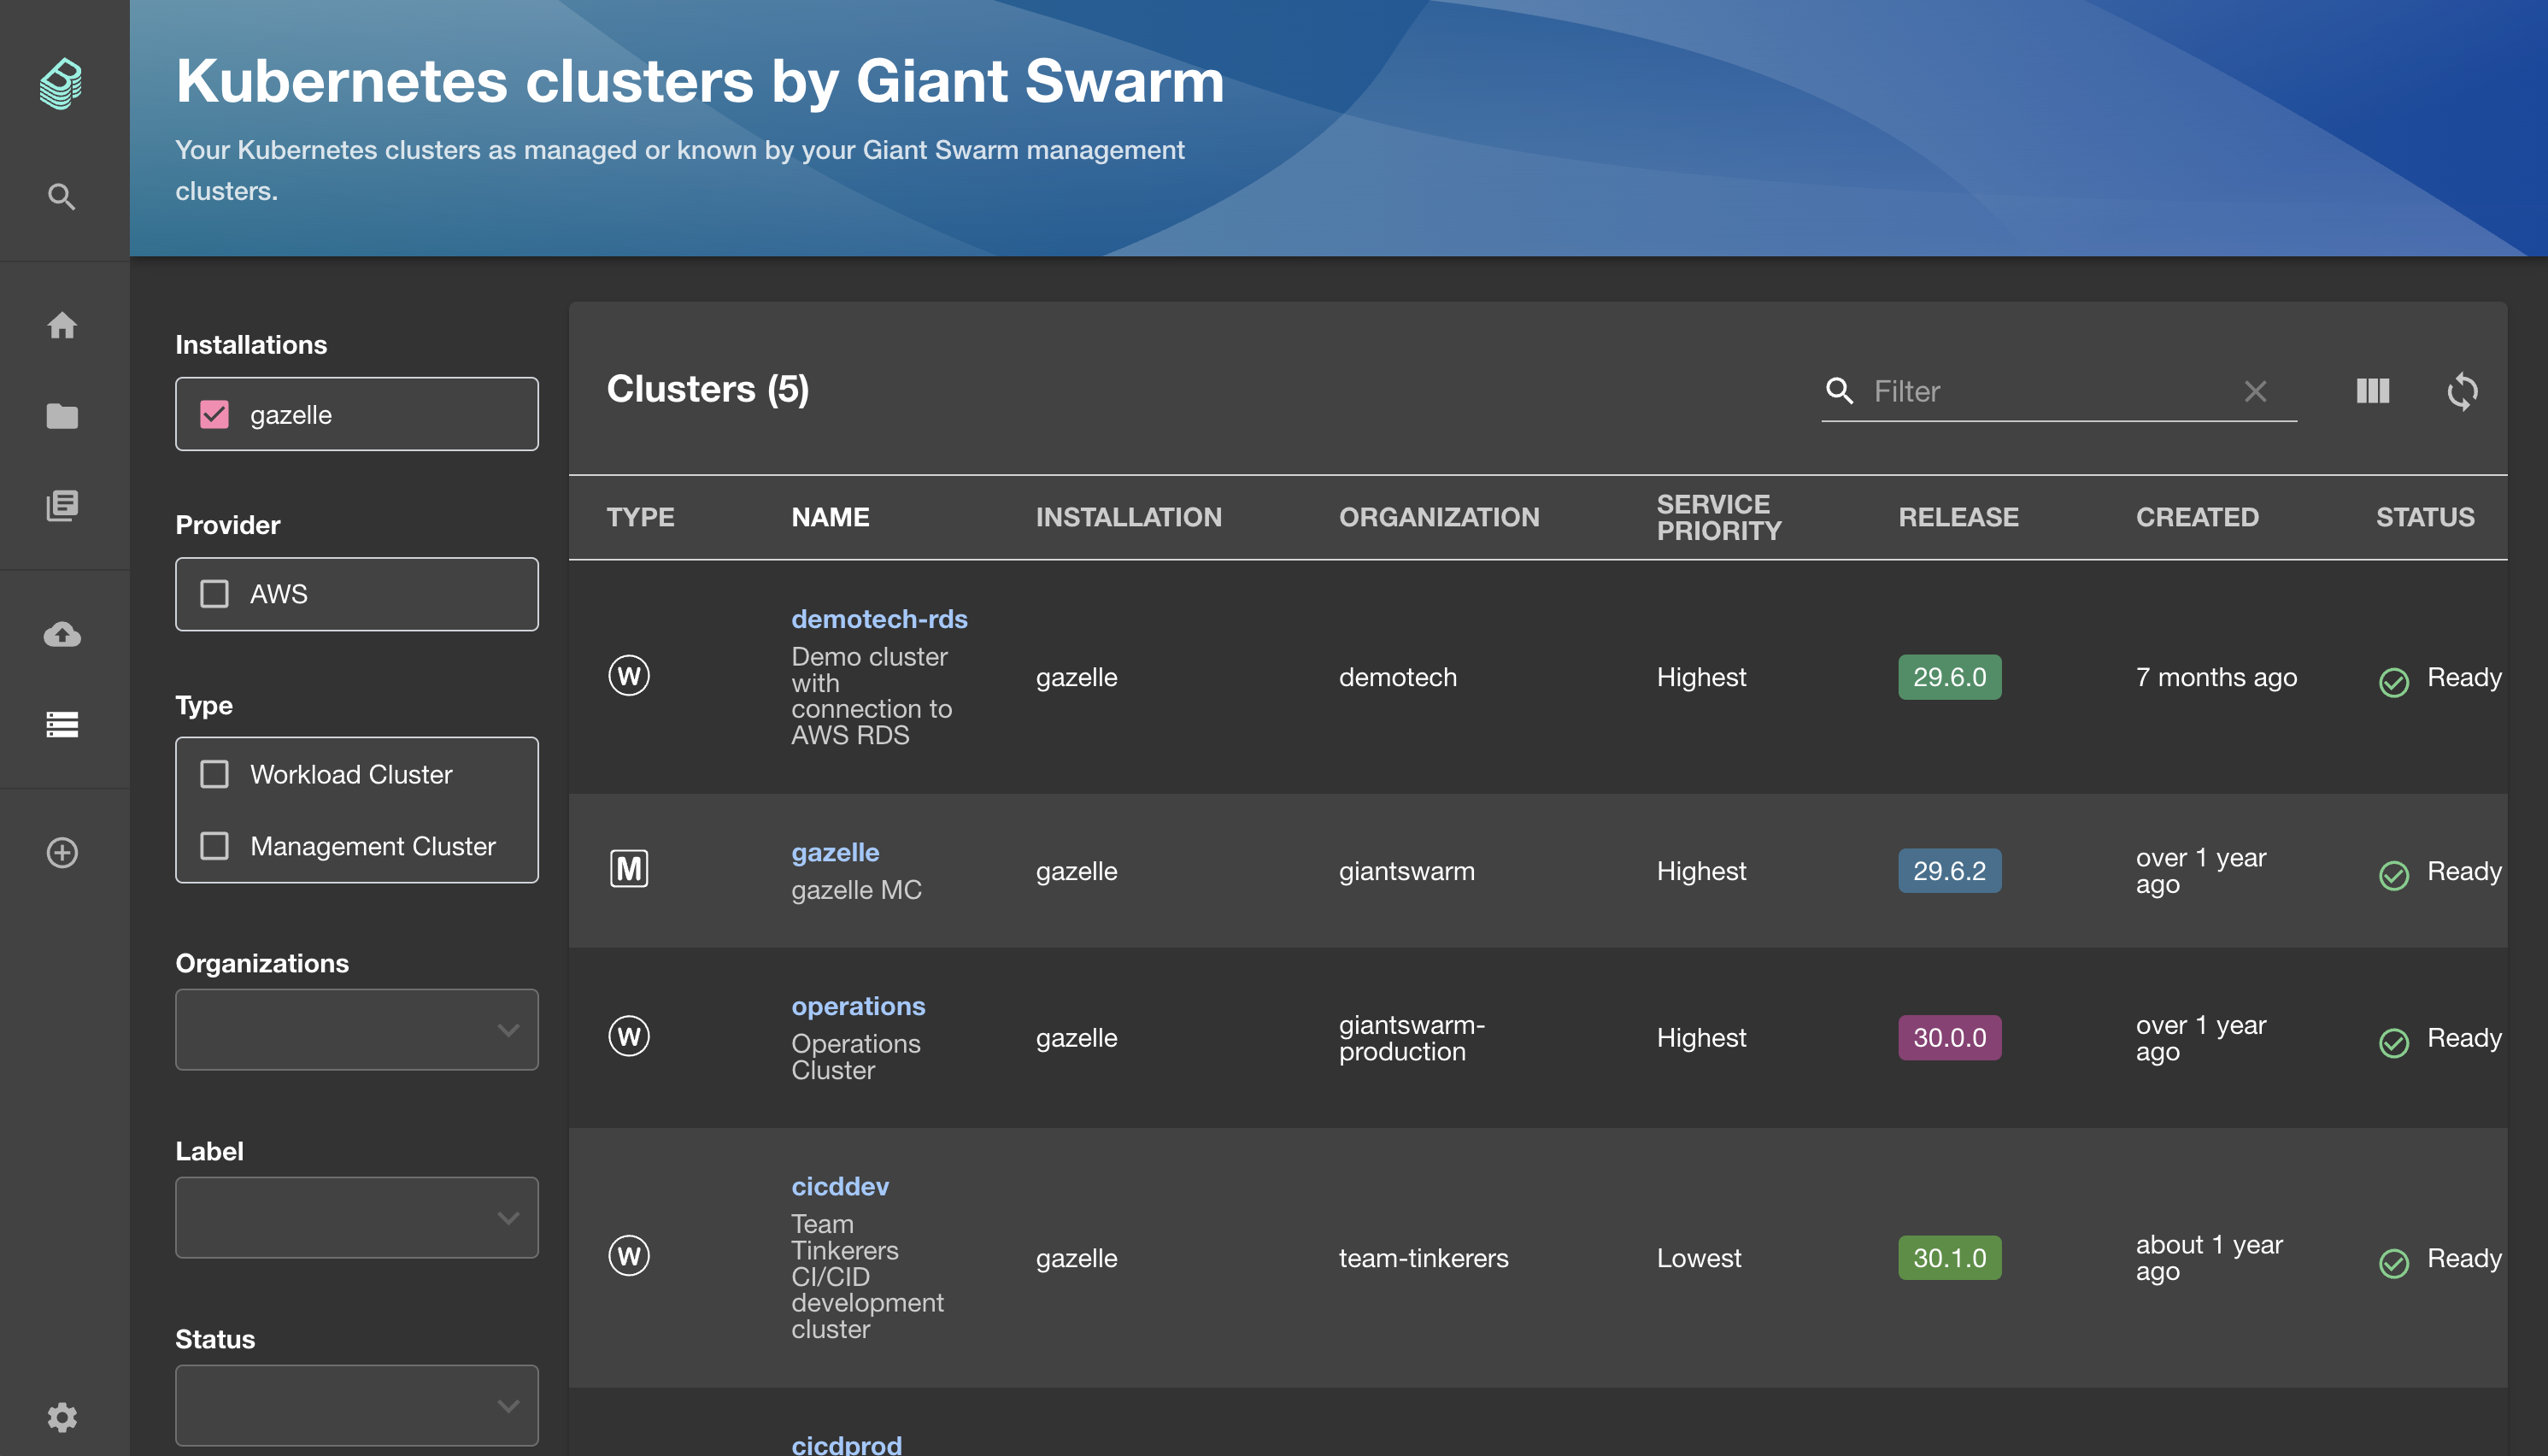Open the organizations folder icon in sidebar
Image resolution: width=2548 pixels, height=1456 pixels.
point(62,416)
